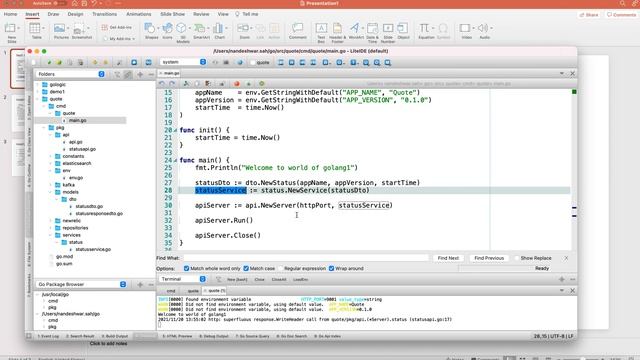This screenshot has height=360, width=640.
Task: Expand the elasticsearch folder
Action: click(51, 163)
